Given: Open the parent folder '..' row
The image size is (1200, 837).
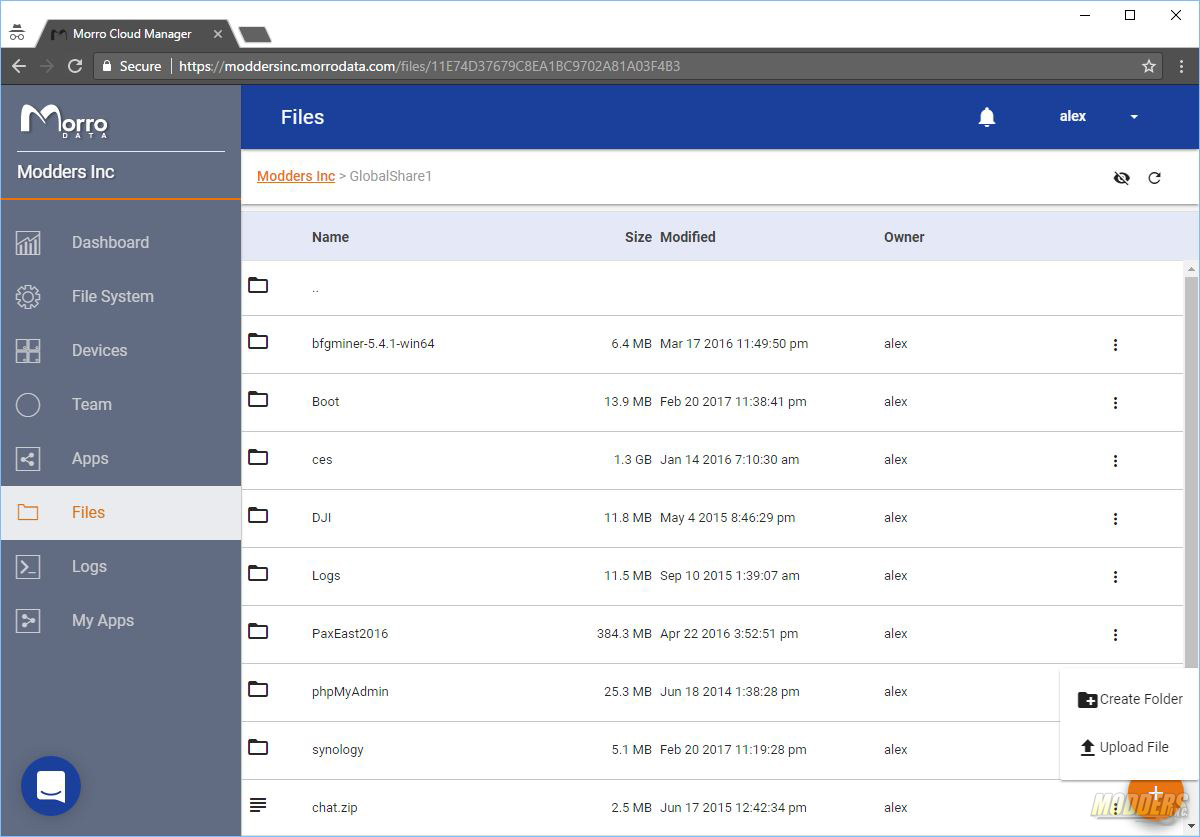Looking at the screenshot, I should tap(712, 288).
